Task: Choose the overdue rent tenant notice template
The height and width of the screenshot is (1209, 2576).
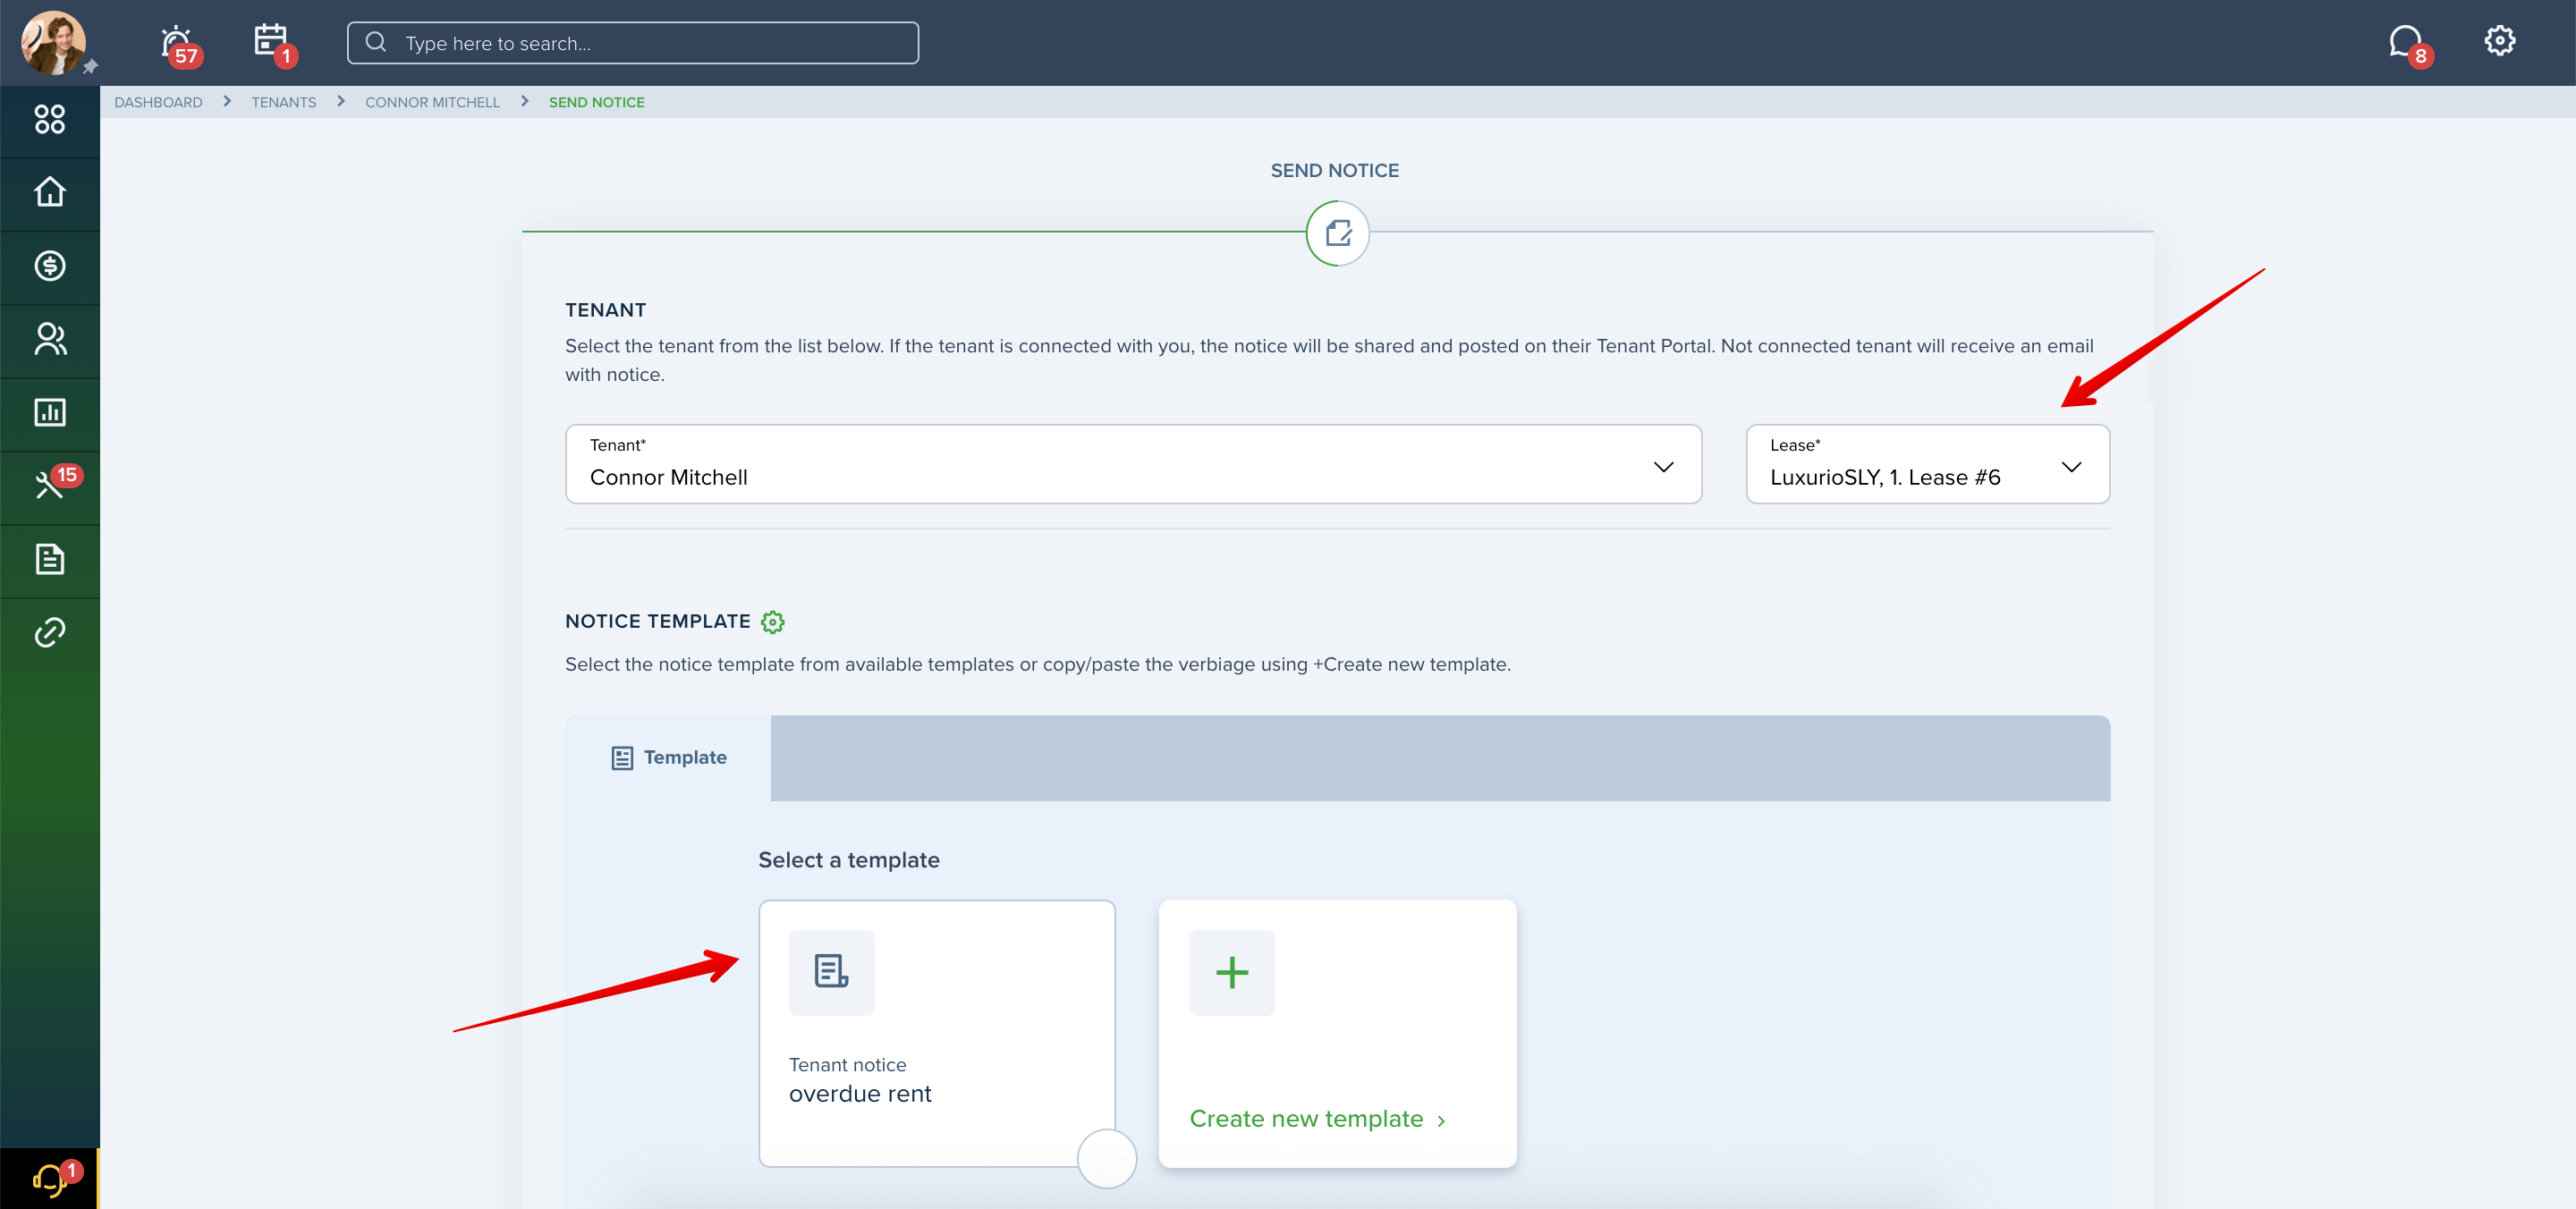Action: click(x=937, y=1033)
